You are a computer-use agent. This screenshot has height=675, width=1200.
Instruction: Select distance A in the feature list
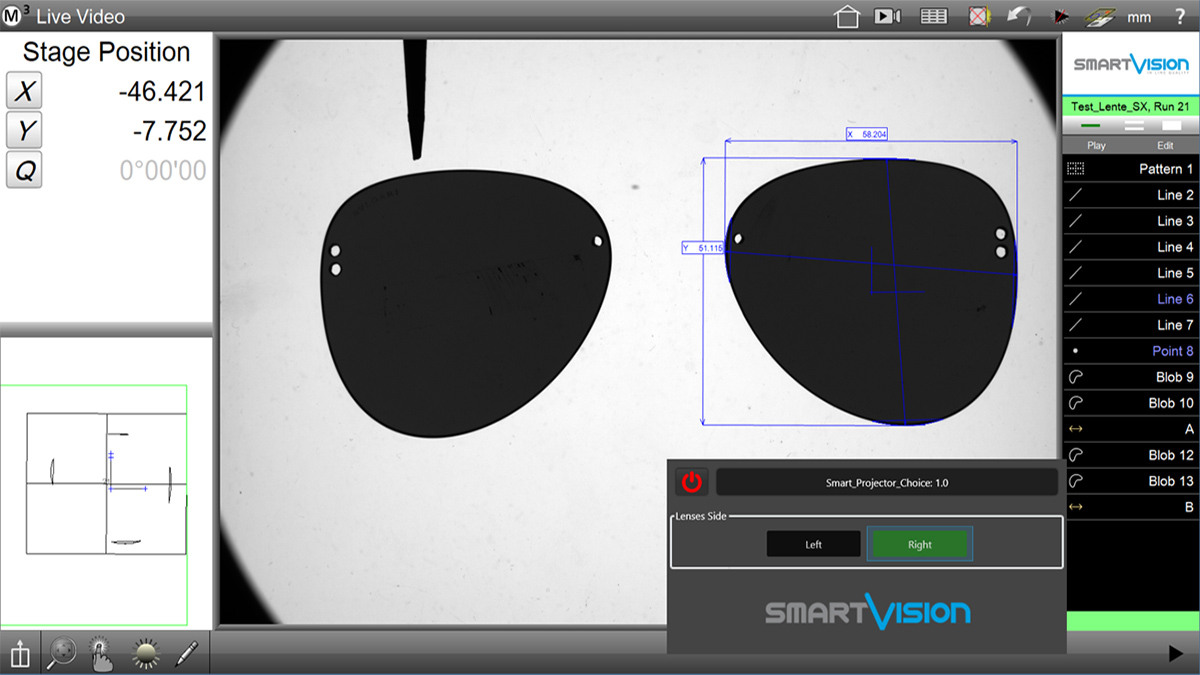[1131, 429]
